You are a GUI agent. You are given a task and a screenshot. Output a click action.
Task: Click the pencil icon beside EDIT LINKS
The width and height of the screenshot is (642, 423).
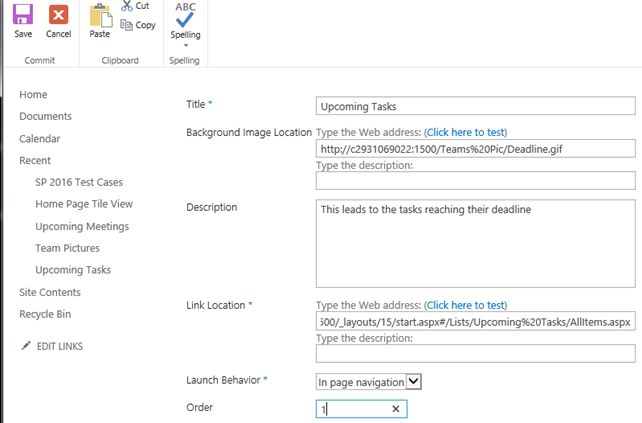pyautogui.click(x=25, y=346)
